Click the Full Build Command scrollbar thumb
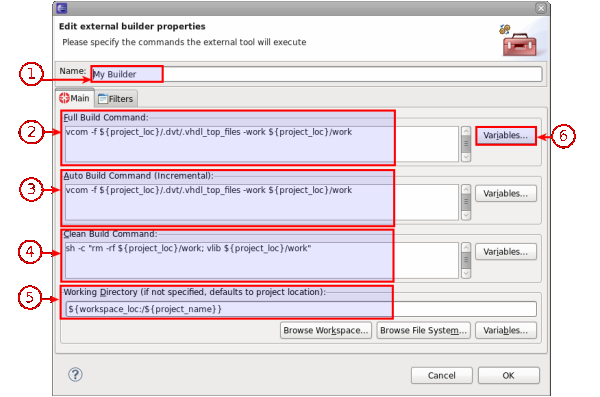 click(466, 144)
